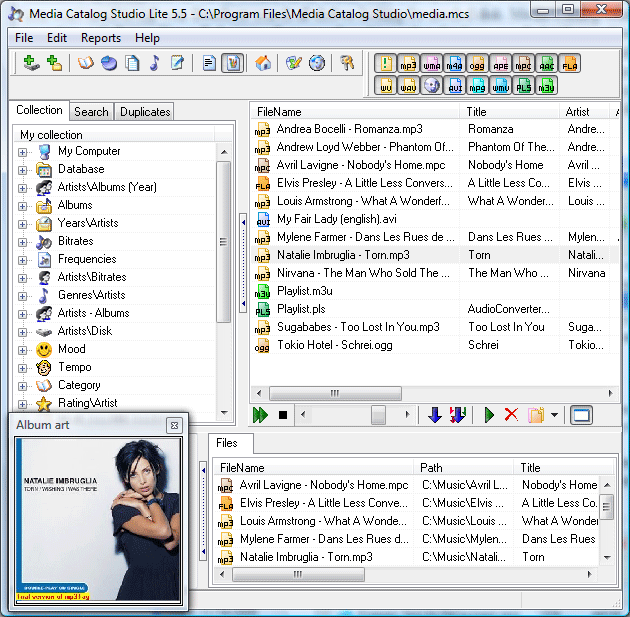Switch to the Duplicates tab

pos(145,111)
